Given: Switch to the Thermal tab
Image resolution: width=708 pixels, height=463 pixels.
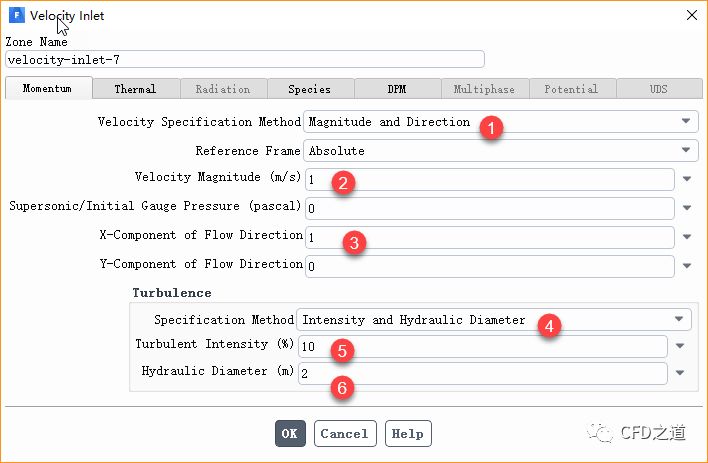Looking at the screenshot, I should point(135,89).
